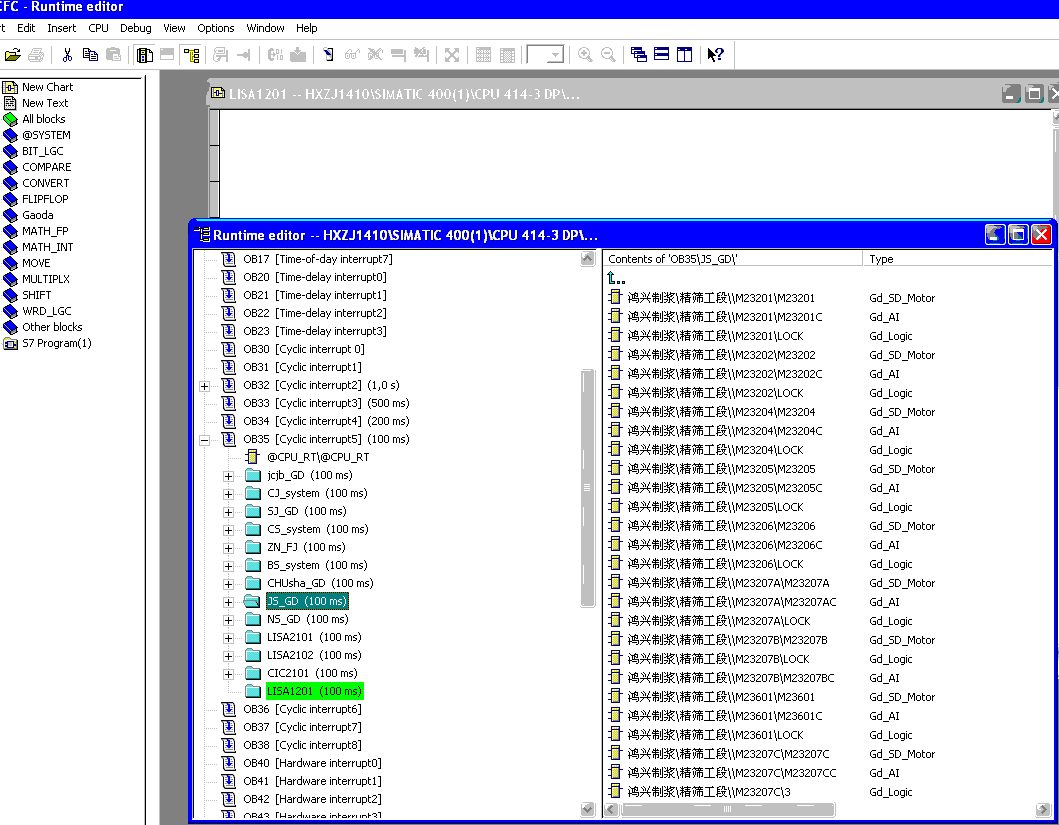Expand the OB32 Cyclic interrupt2 node
This screenshot has height=825, width=1059.
pyautogui.click(x=205, y=386)
